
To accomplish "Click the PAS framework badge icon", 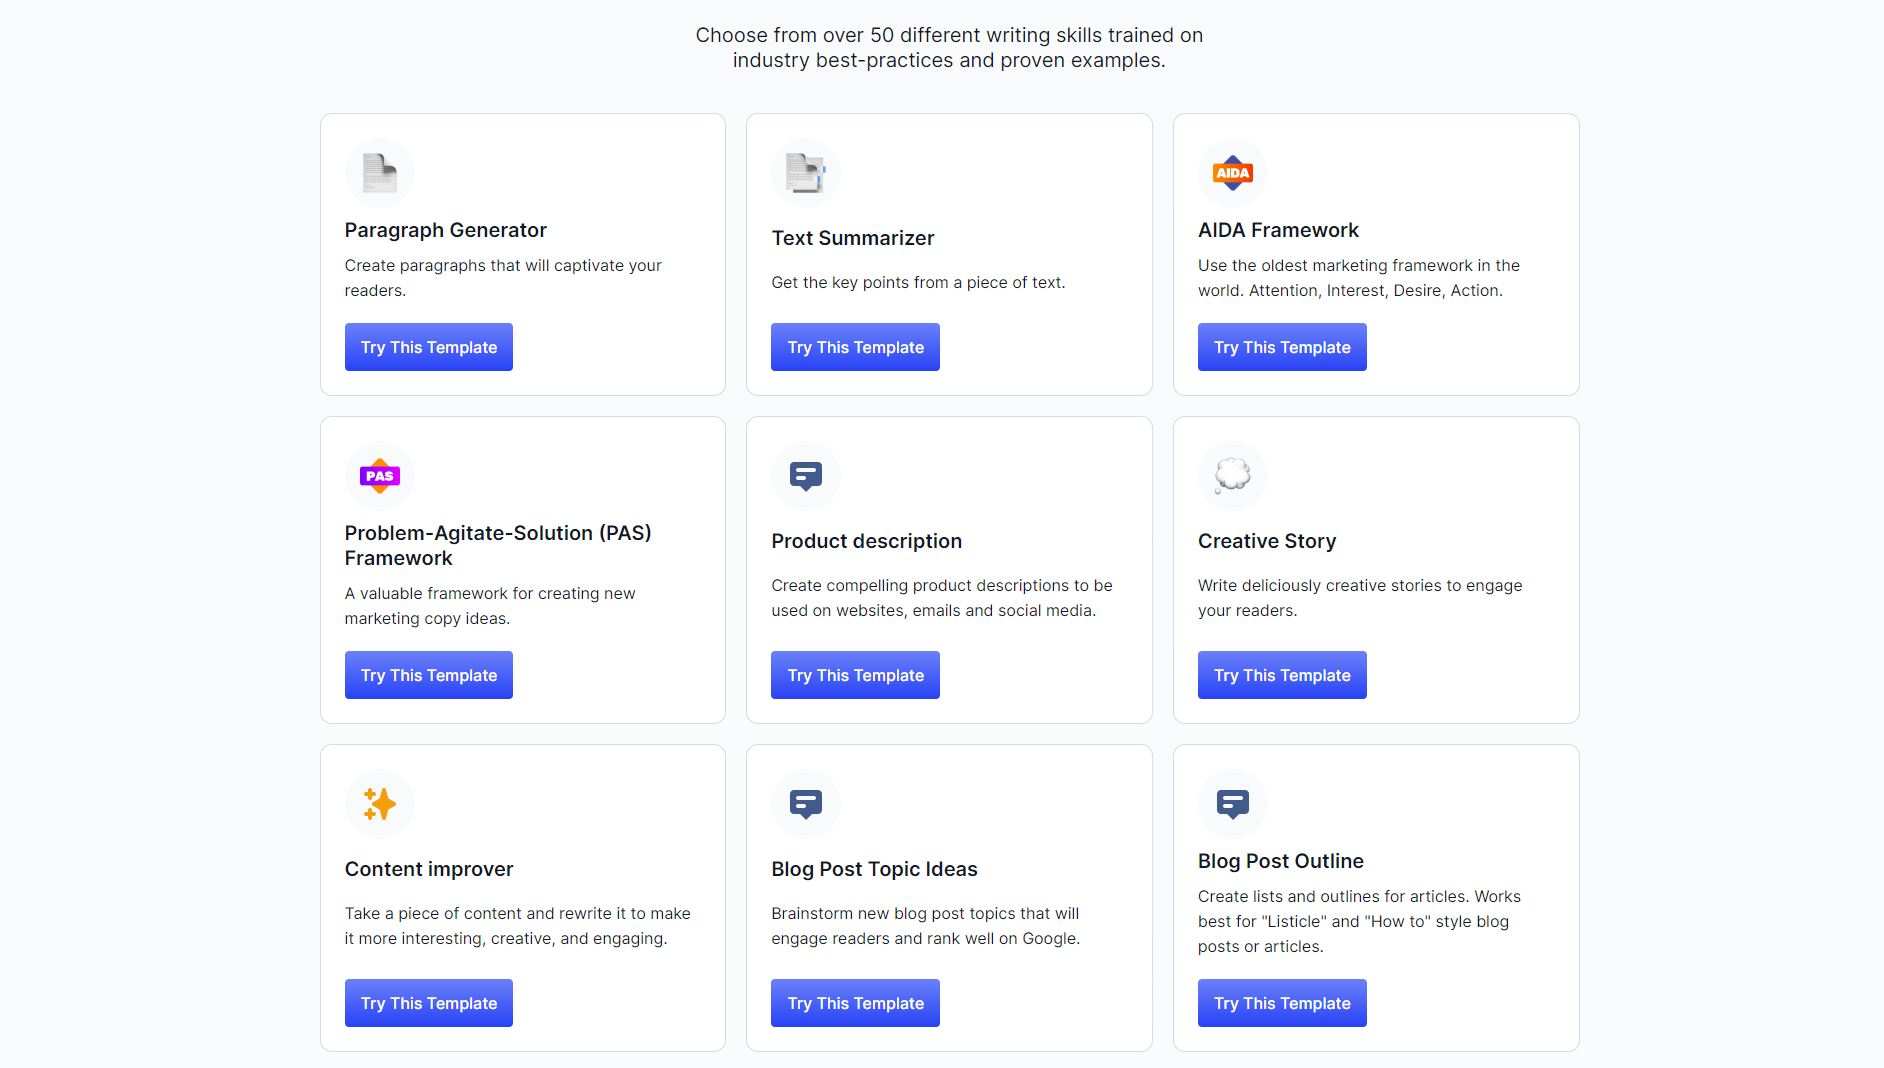I will tap(379, 476).
